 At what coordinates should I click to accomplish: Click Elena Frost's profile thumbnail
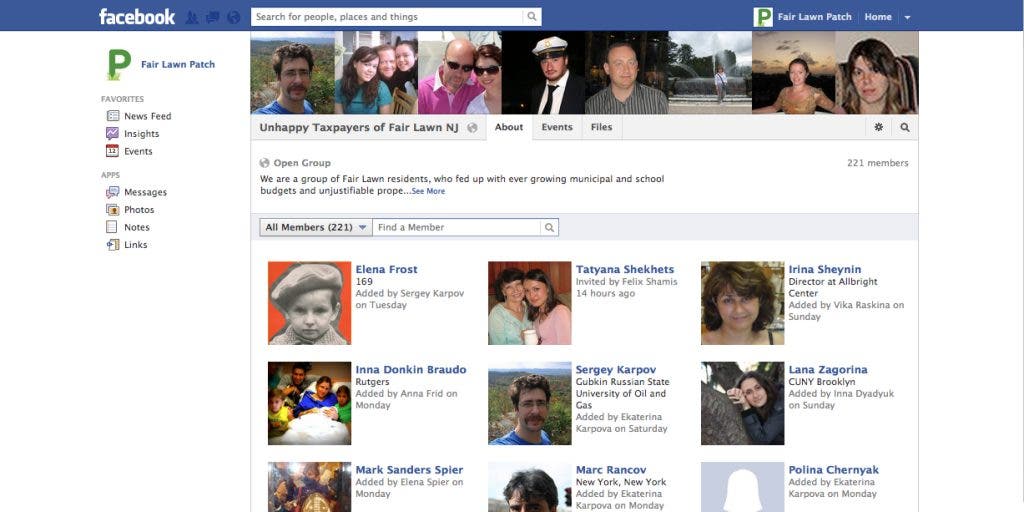(x=310, y=303)
